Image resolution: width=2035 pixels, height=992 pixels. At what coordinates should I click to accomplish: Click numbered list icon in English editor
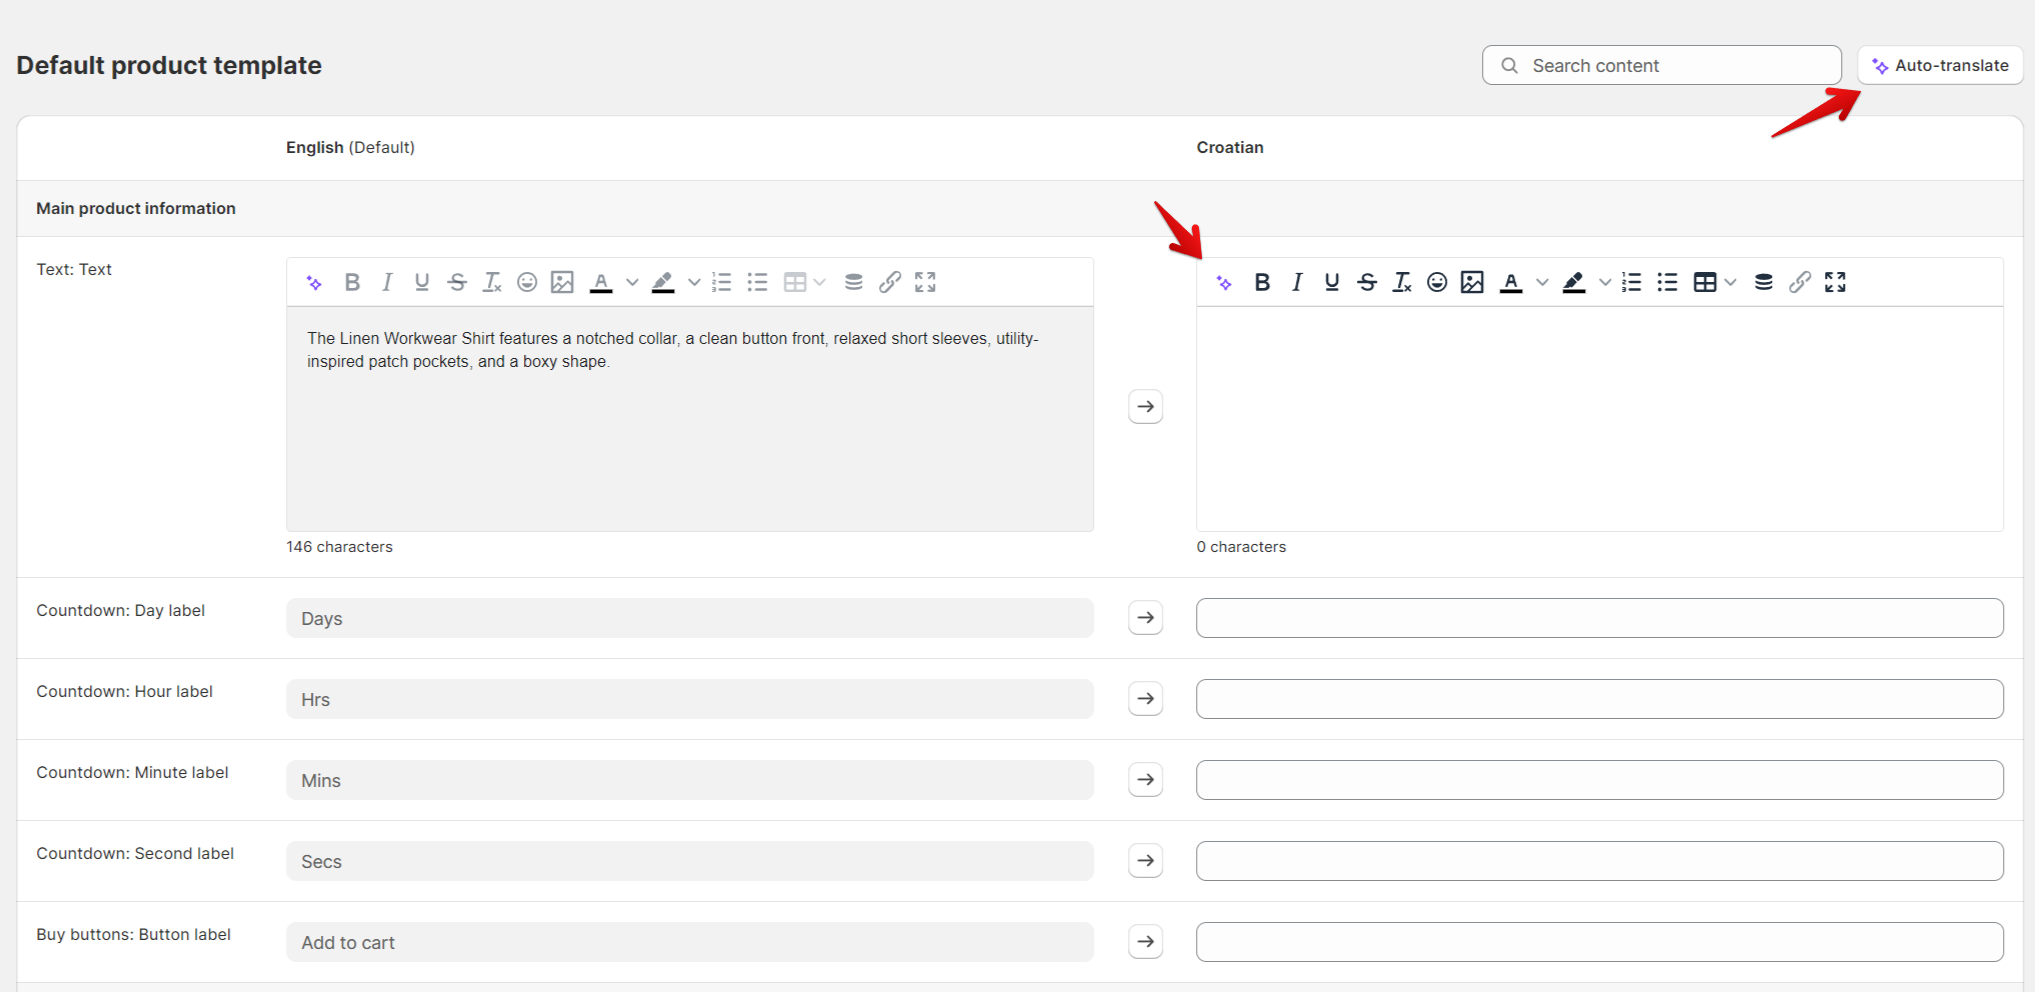point(722,283)
